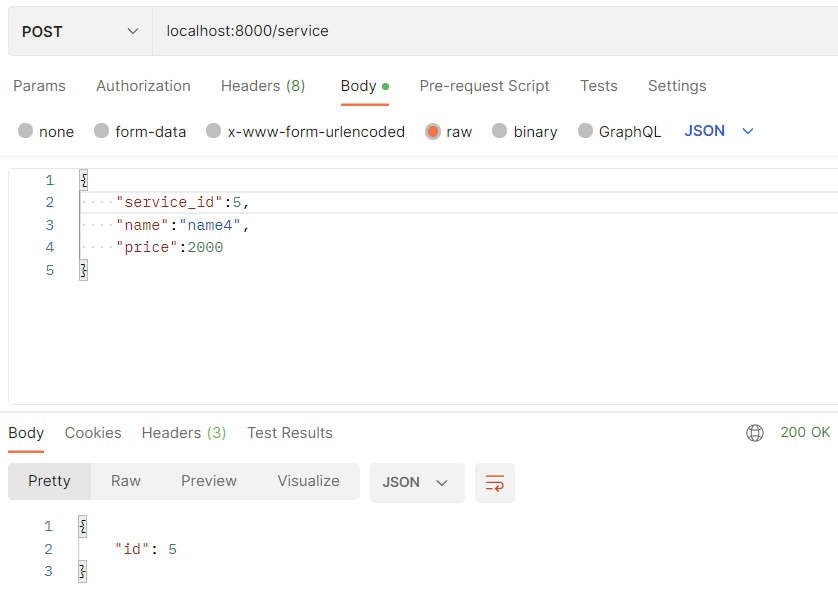Open the response JSON format dropdown
This screenshot has height=604, width=838.
(x=417, y=482)
